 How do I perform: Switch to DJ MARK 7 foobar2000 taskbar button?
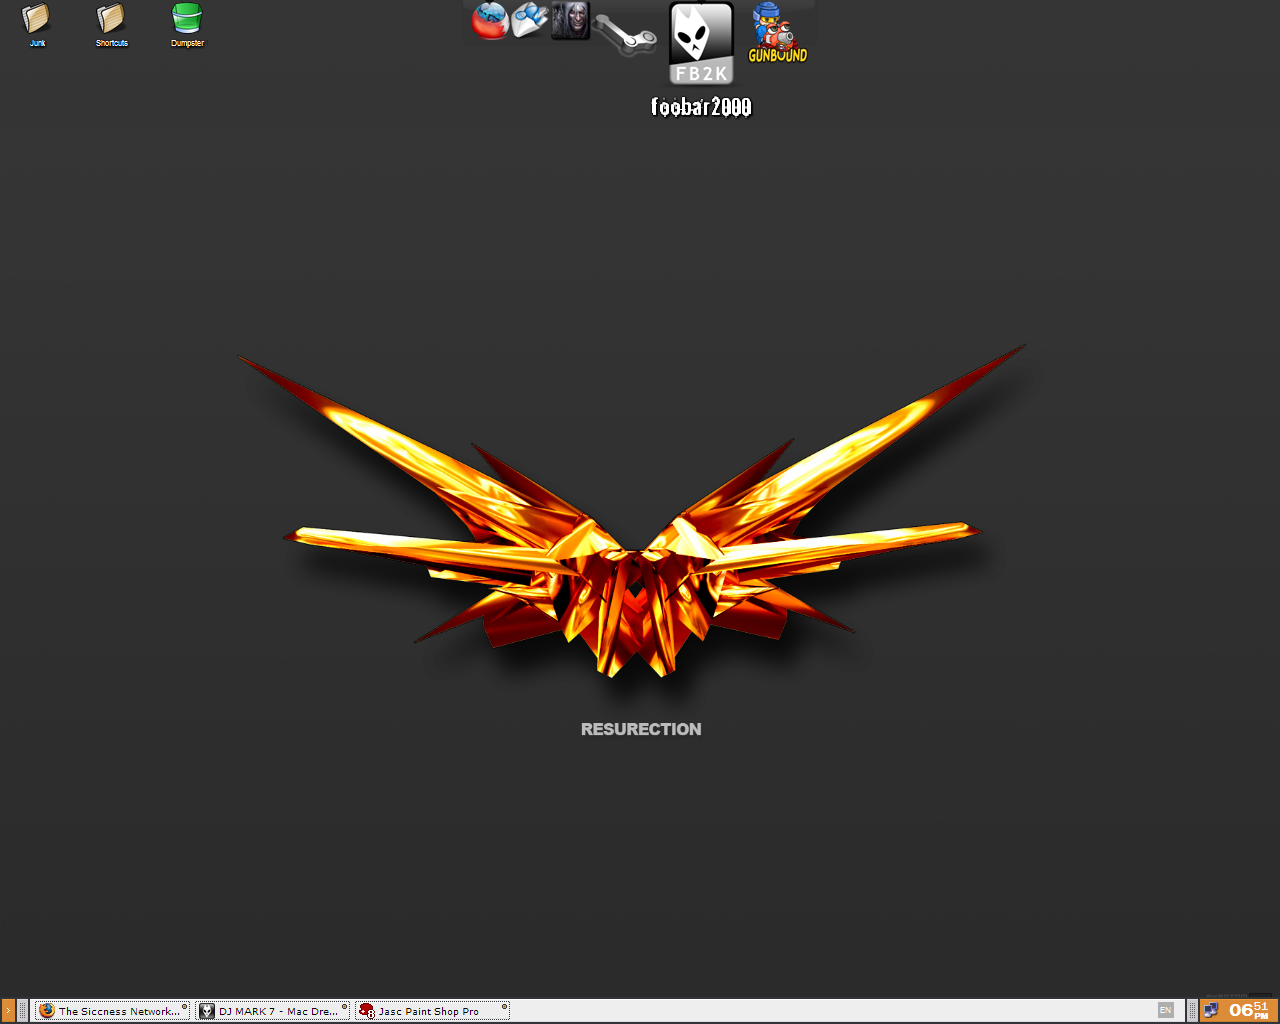[x=273, y=1011]
